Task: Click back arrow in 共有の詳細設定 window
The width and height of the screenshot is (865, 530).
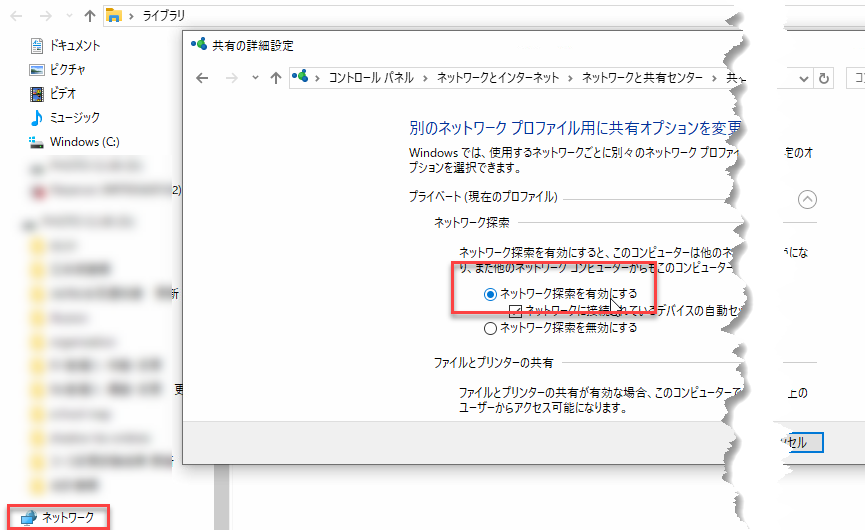Action: [x=201, y=78]
